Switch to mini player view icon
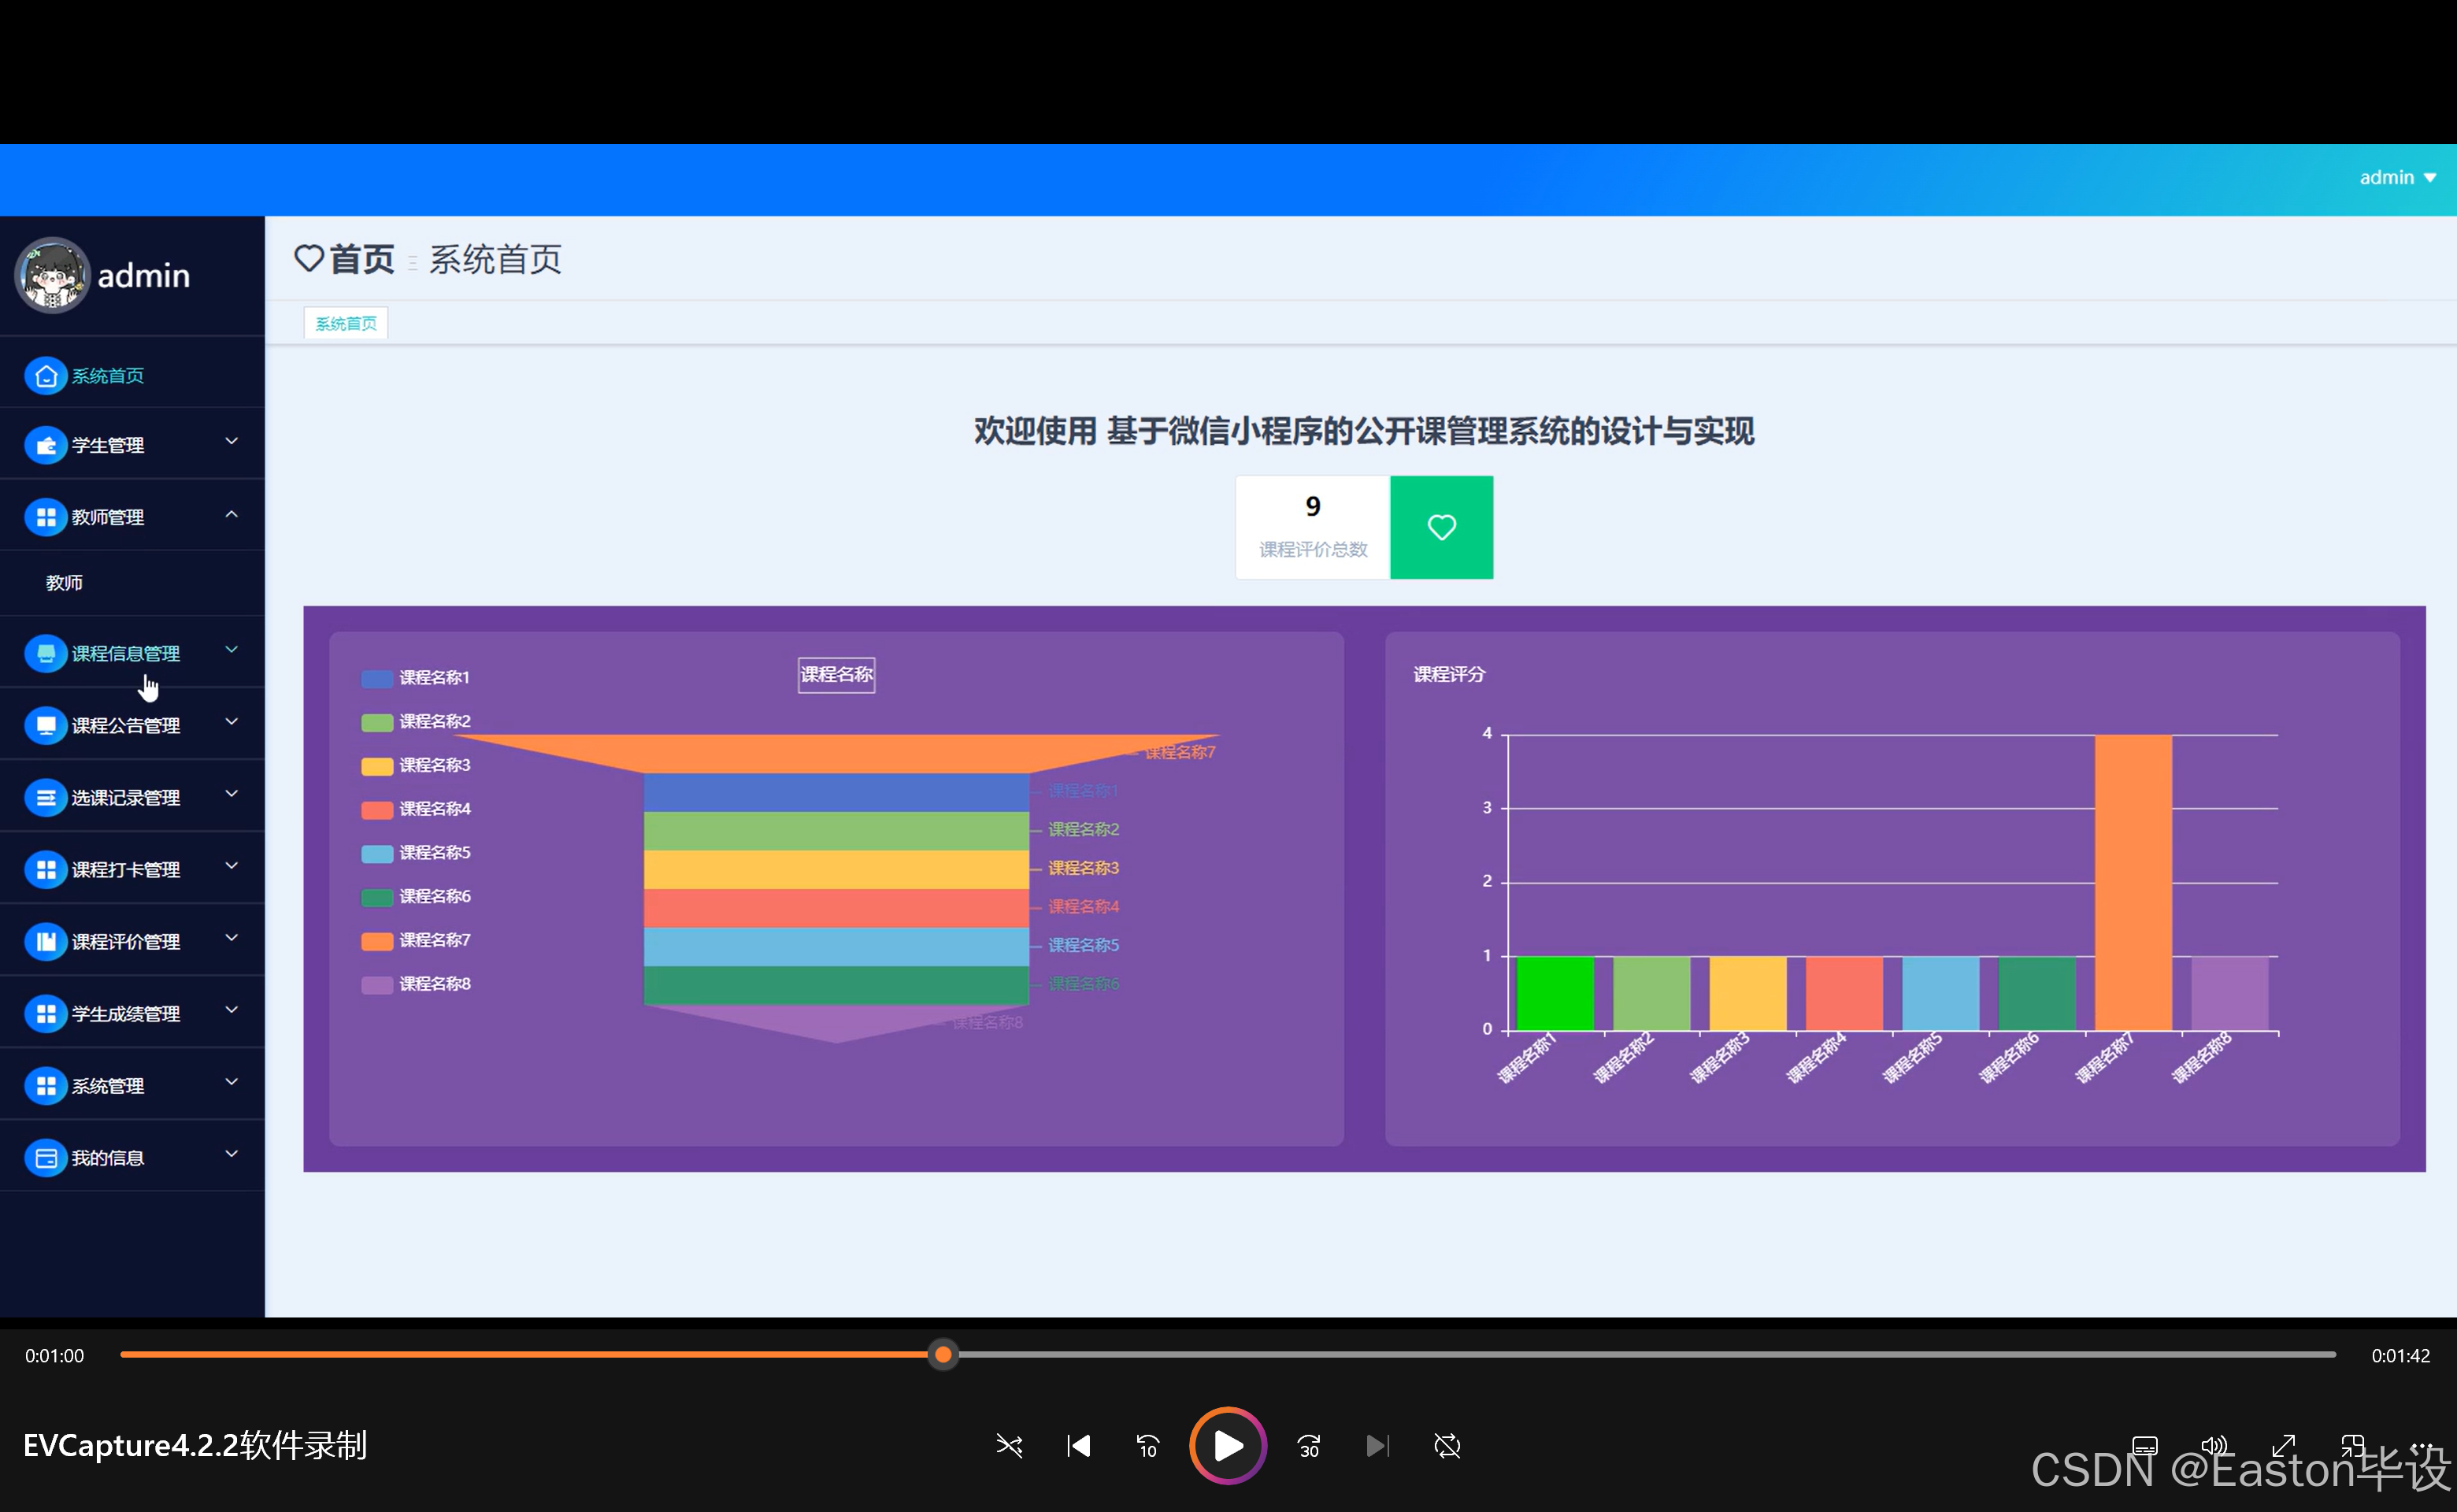 click(2352, 1446)
